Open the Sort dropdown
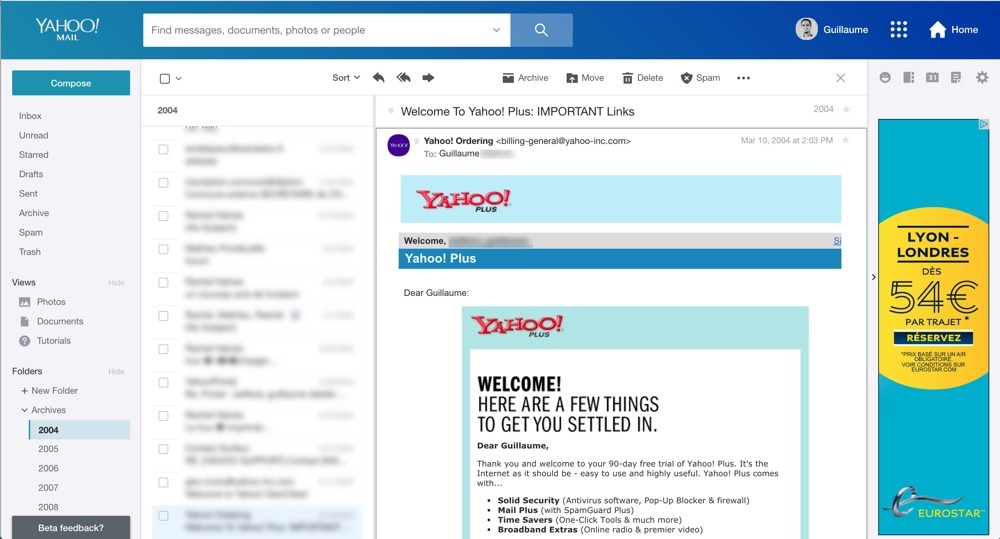 (346, 78)
